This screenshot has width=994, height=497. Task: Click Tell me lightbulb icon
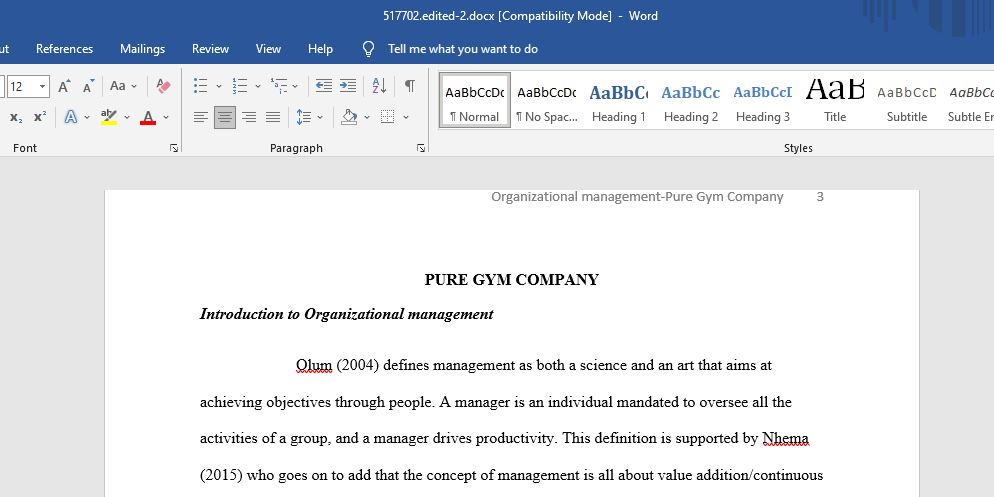(x=368, y=49)
